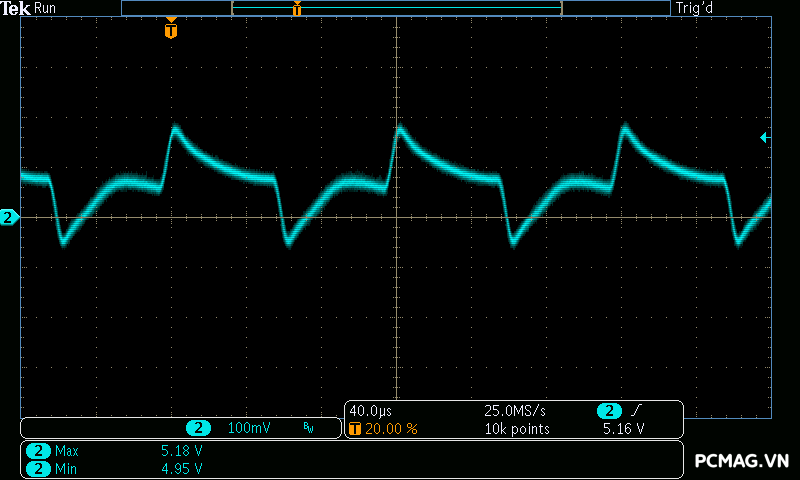The height and width of the screenshot is (480, 800).
Task: Click the trigger source channel 2 badge
Action: (609, 411)
